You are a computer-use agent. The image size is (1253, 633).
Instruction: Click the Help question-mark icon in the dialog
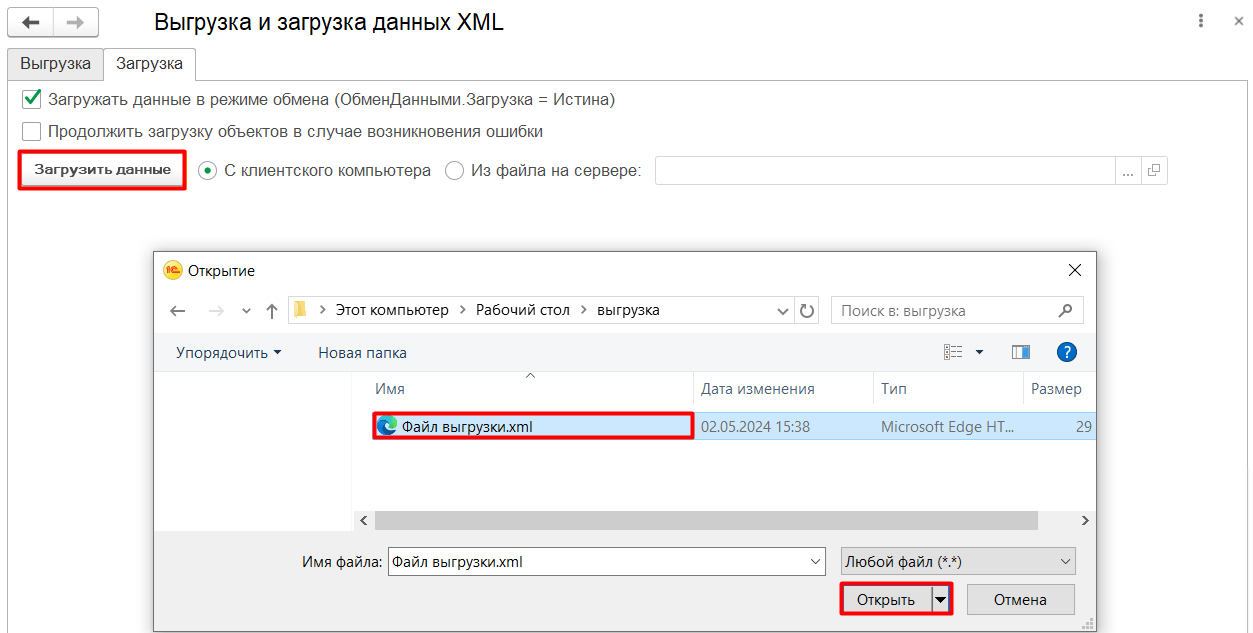pos(1067,351)
